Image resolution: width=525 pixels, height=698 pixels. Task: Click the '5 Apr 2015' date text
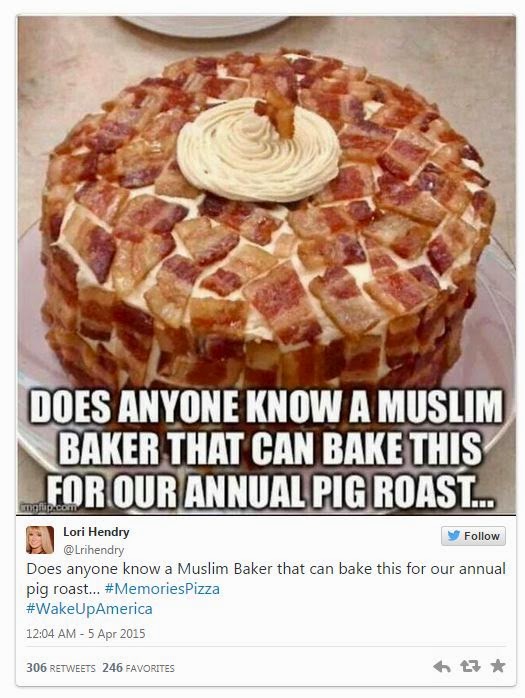117,634
